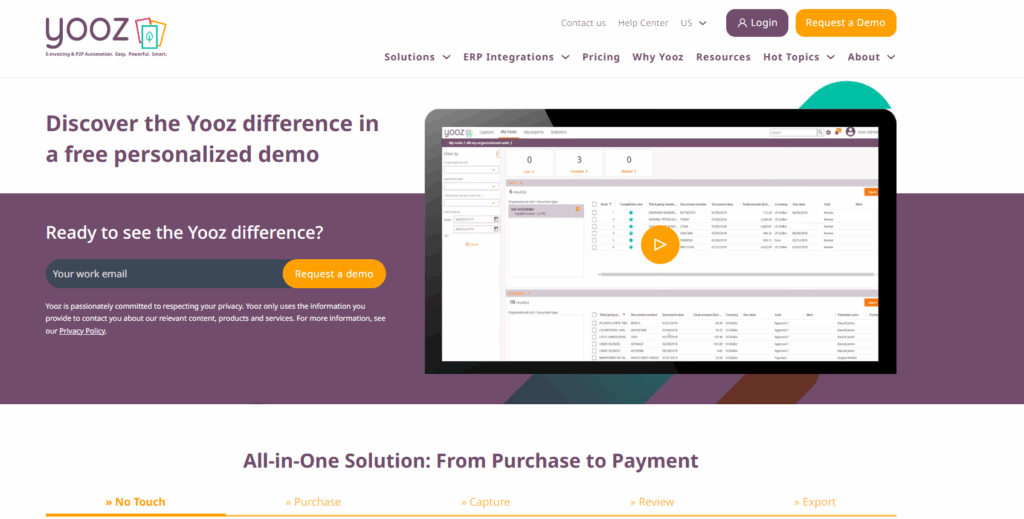
Task: Open the Why Yooz page
Action: (x=658, y=57)
